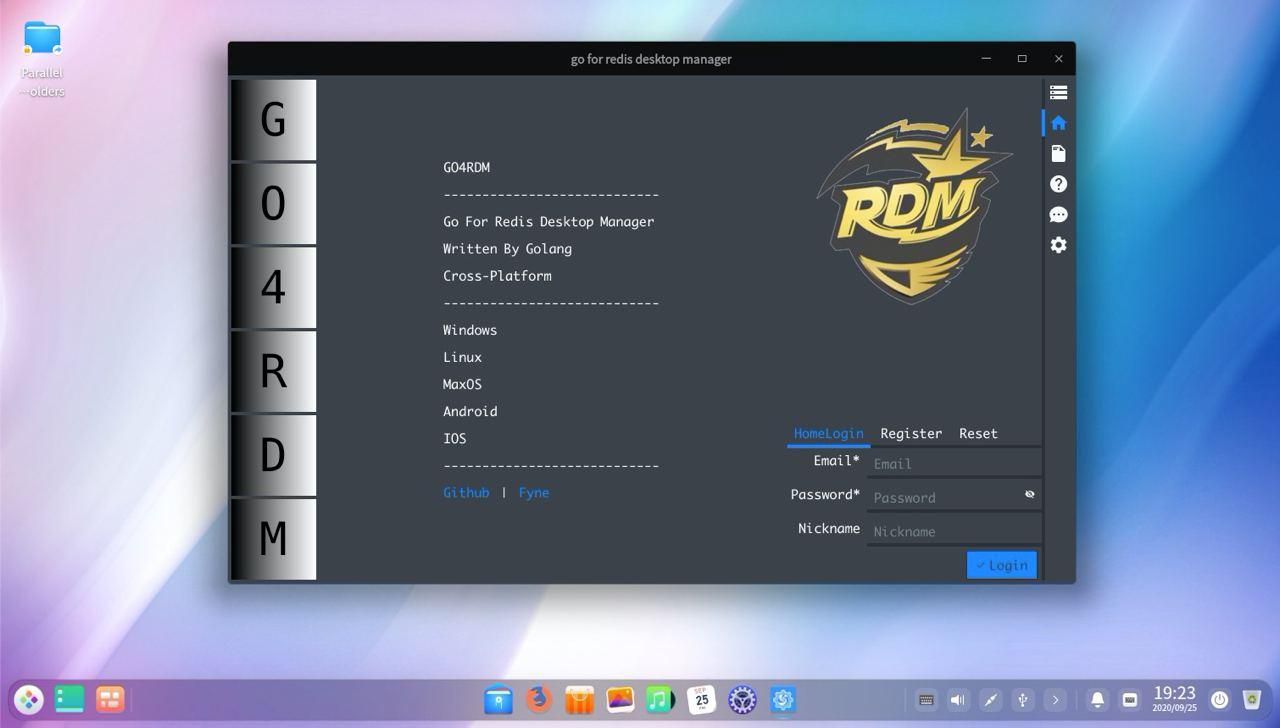
Task: Open the orange desktop grid dock icon
Action: click(110, 699)
